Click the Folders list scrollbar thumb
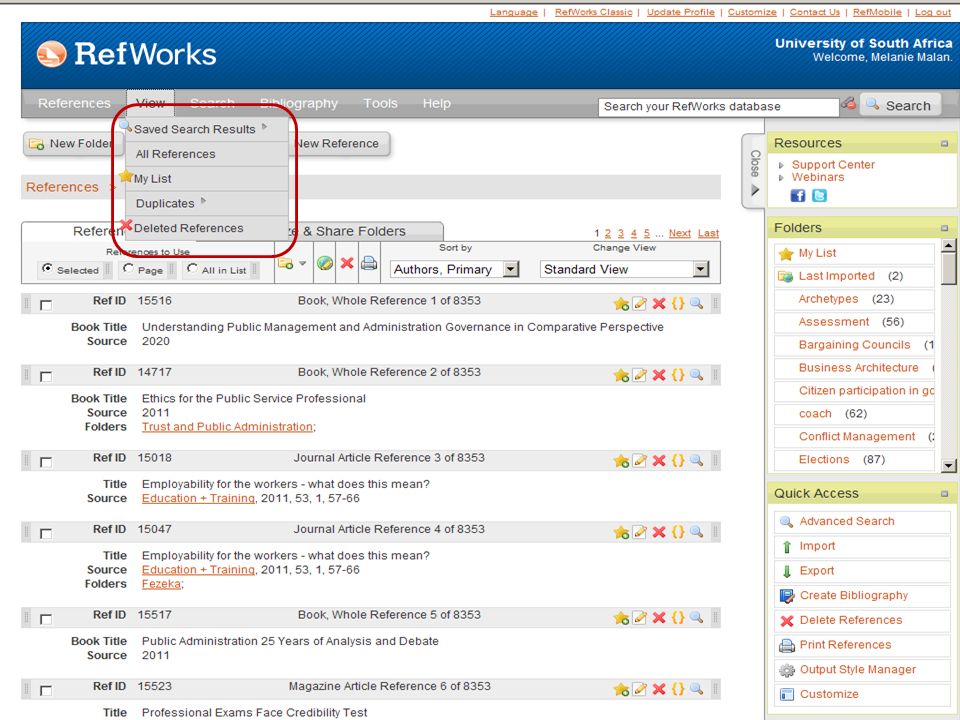Screen dimensions: 960x720 pyautogui.click(x=948, y=269)
